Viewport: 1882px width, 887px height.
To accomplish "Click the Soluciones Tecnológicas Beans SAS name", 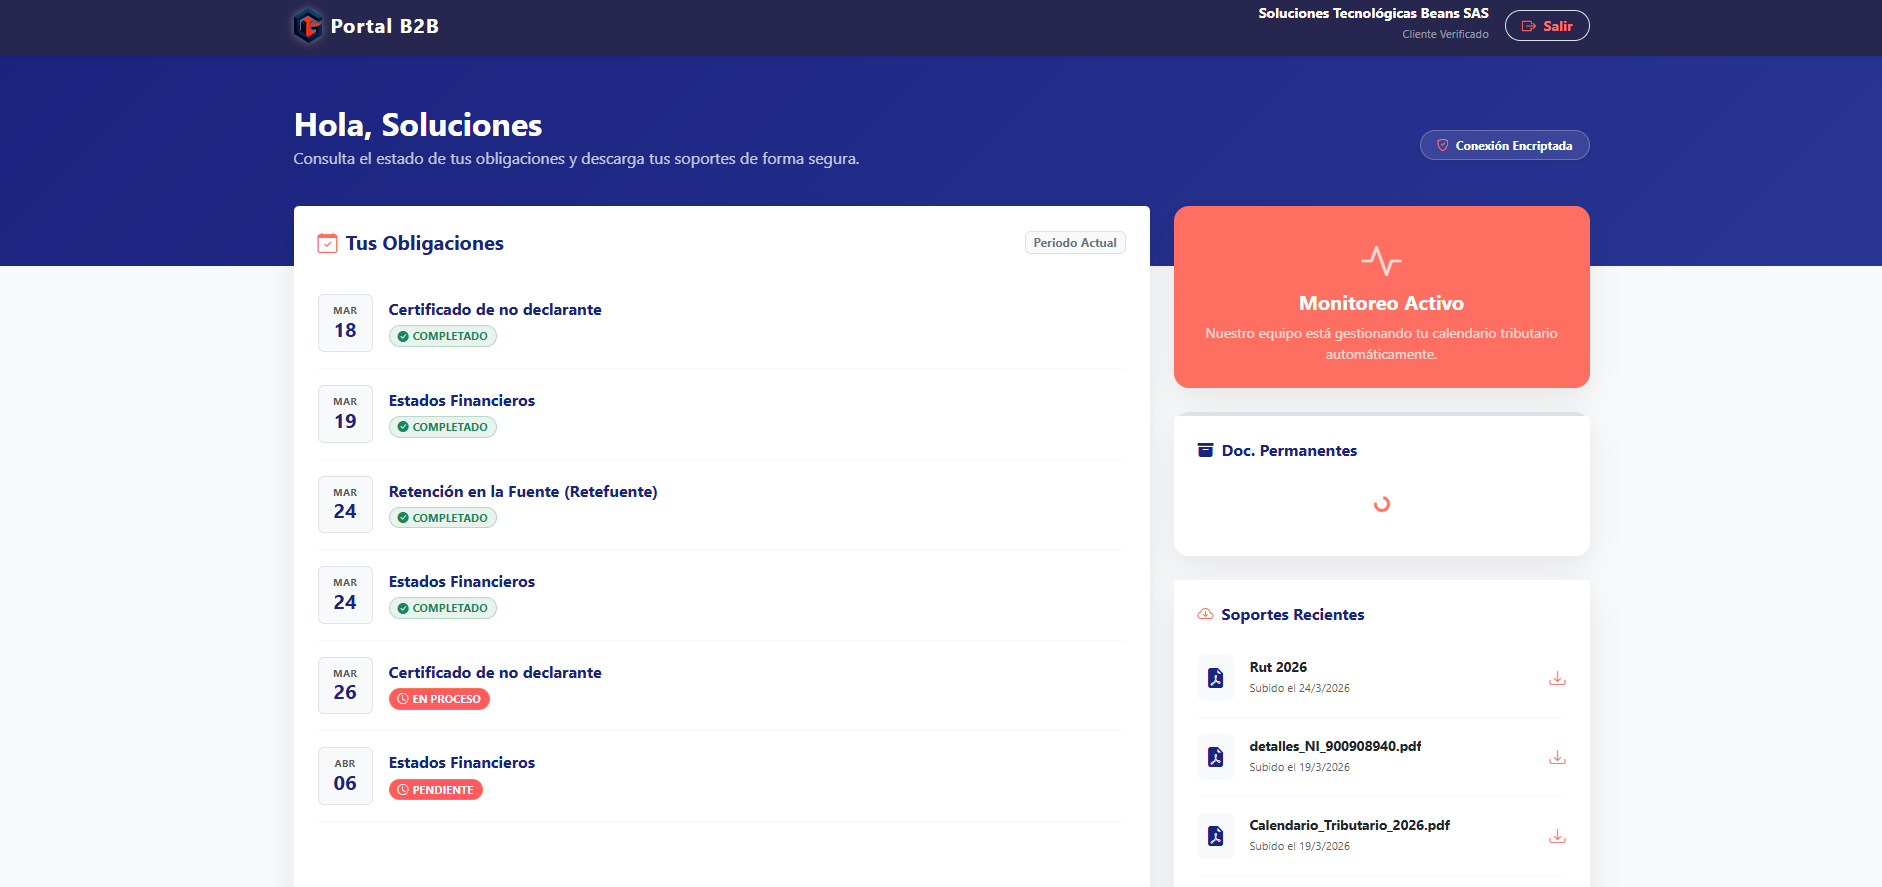I will click(1373, 13).
